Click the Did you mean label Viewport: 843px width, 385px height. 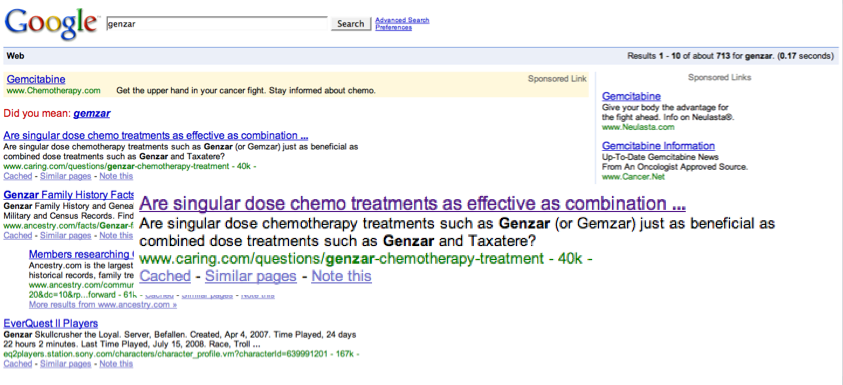click(37, 113)
